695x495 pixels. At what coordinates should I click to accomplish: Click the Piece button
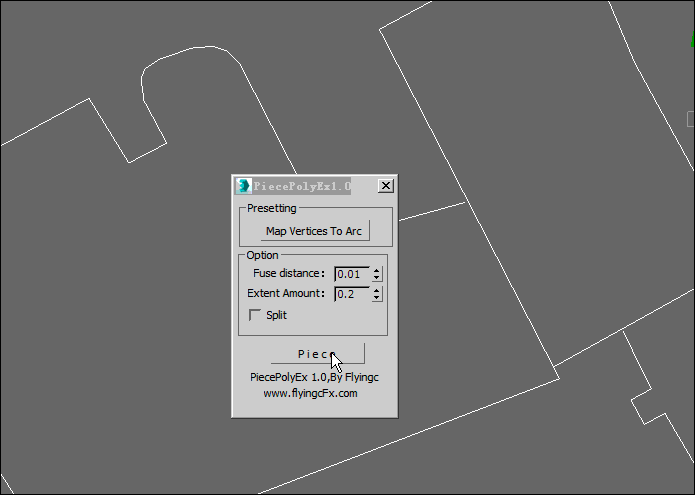pos(317,354)
